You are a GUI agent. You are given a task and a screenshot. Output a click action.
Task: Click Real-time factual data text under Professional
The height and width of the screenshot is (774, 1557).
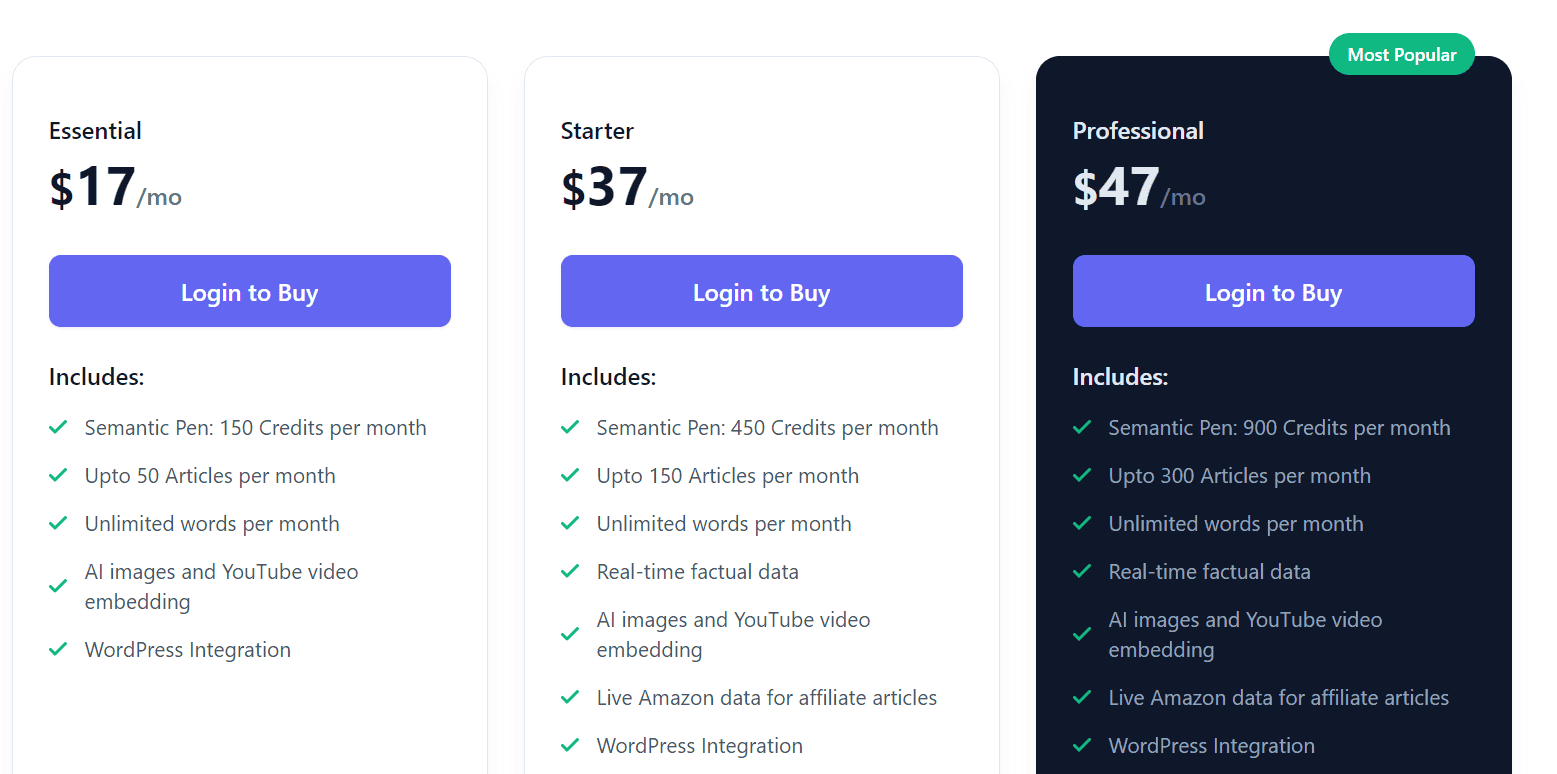(1209, 571)
